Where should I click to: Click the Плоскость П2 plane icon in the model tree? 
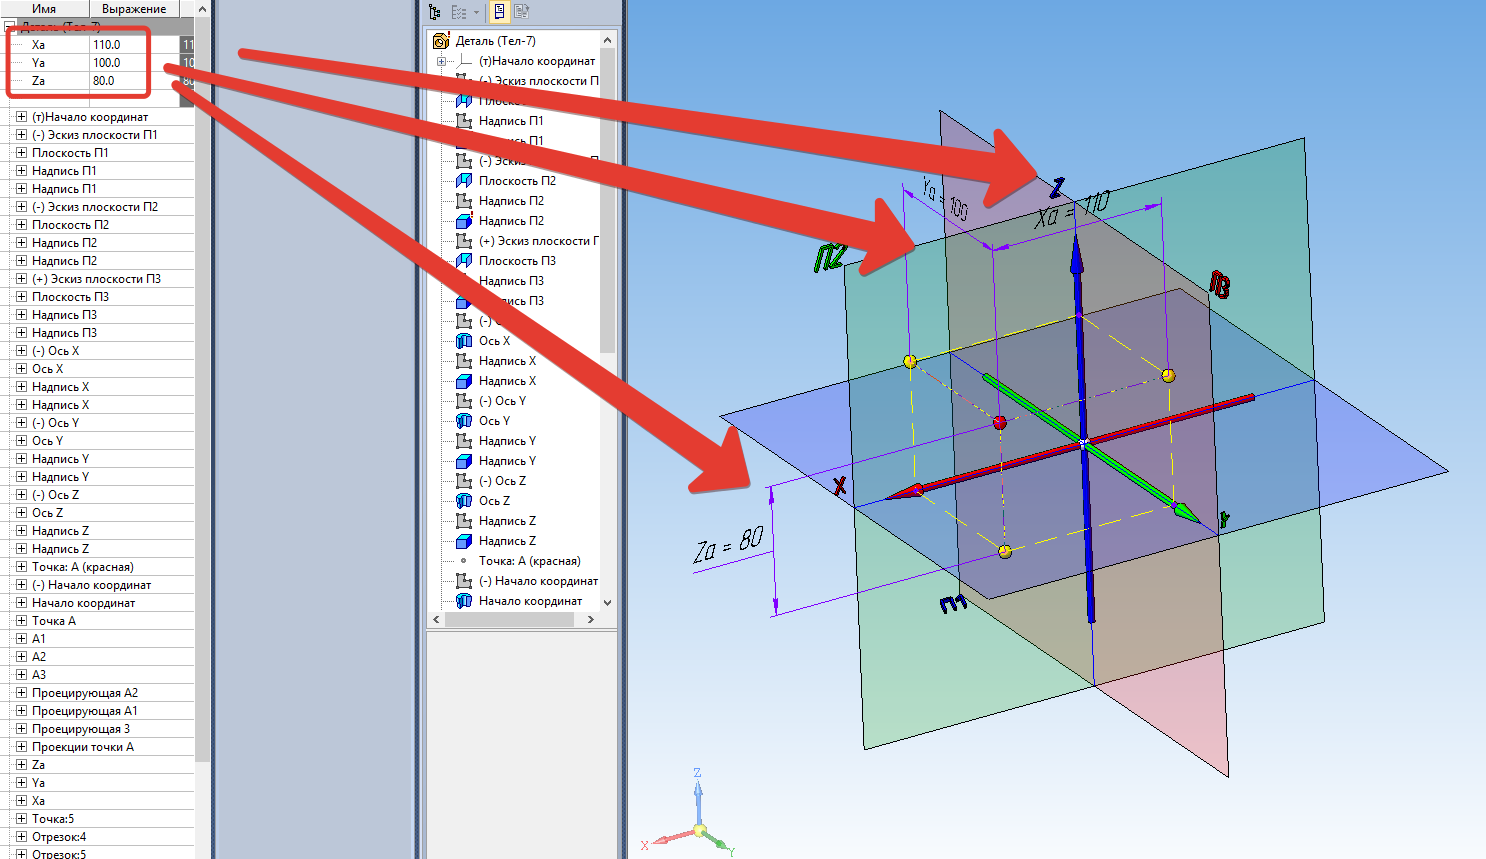coord(464,181)
